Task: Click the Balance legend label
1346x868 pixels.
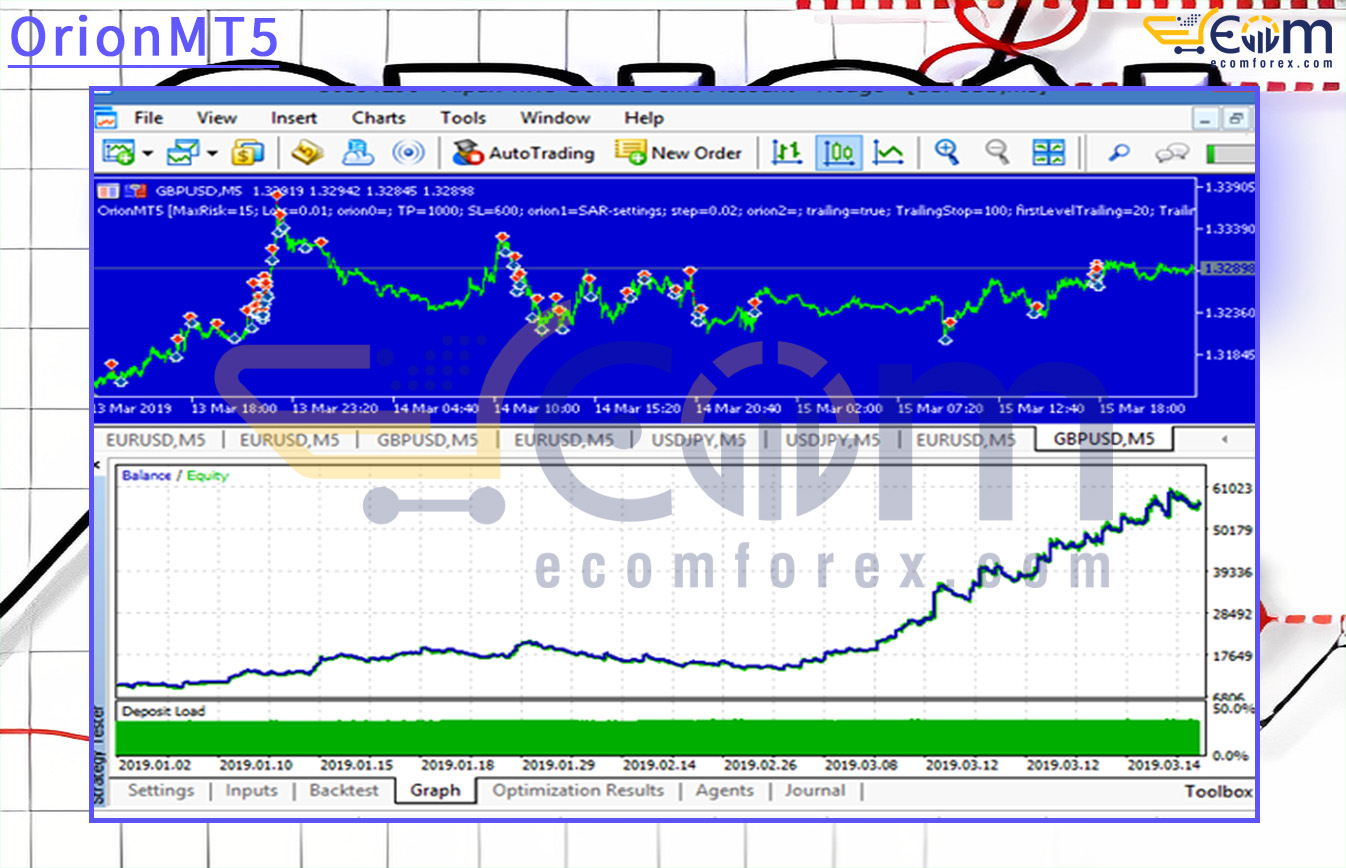Action: coord(146,476)
